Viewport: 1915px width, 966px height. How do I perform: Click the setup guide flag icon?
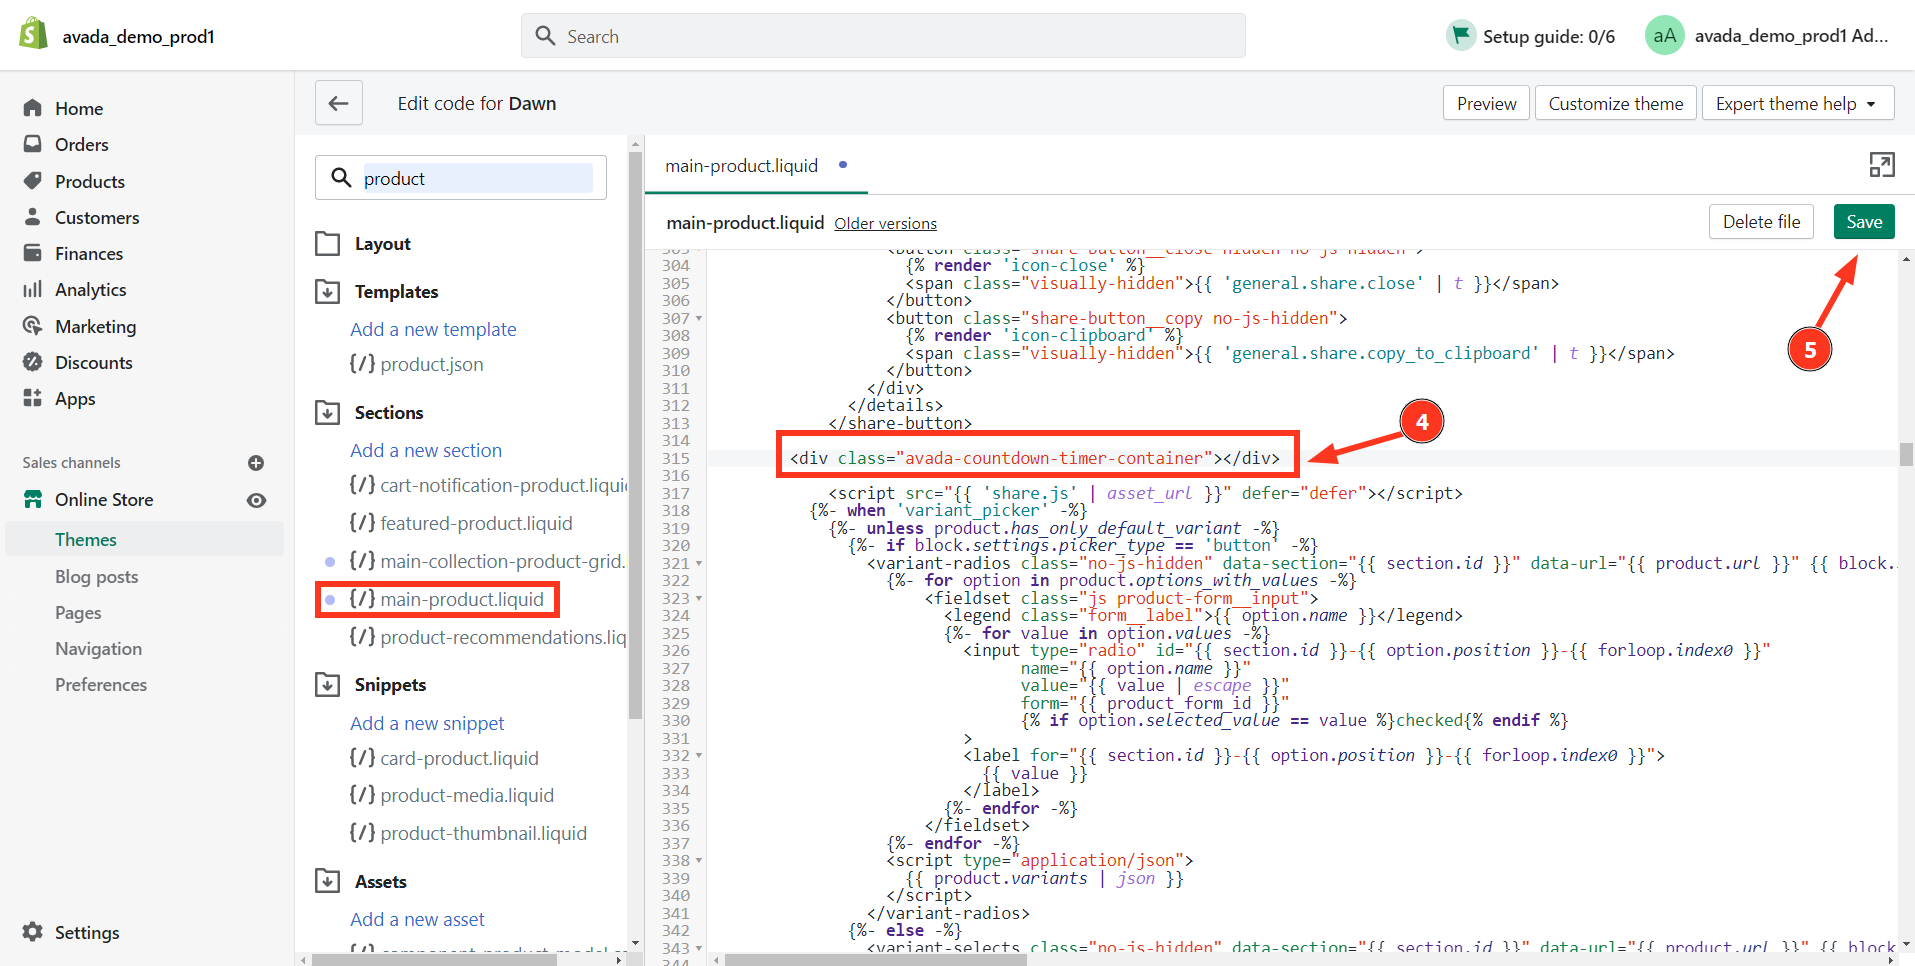coord(1461,35)
